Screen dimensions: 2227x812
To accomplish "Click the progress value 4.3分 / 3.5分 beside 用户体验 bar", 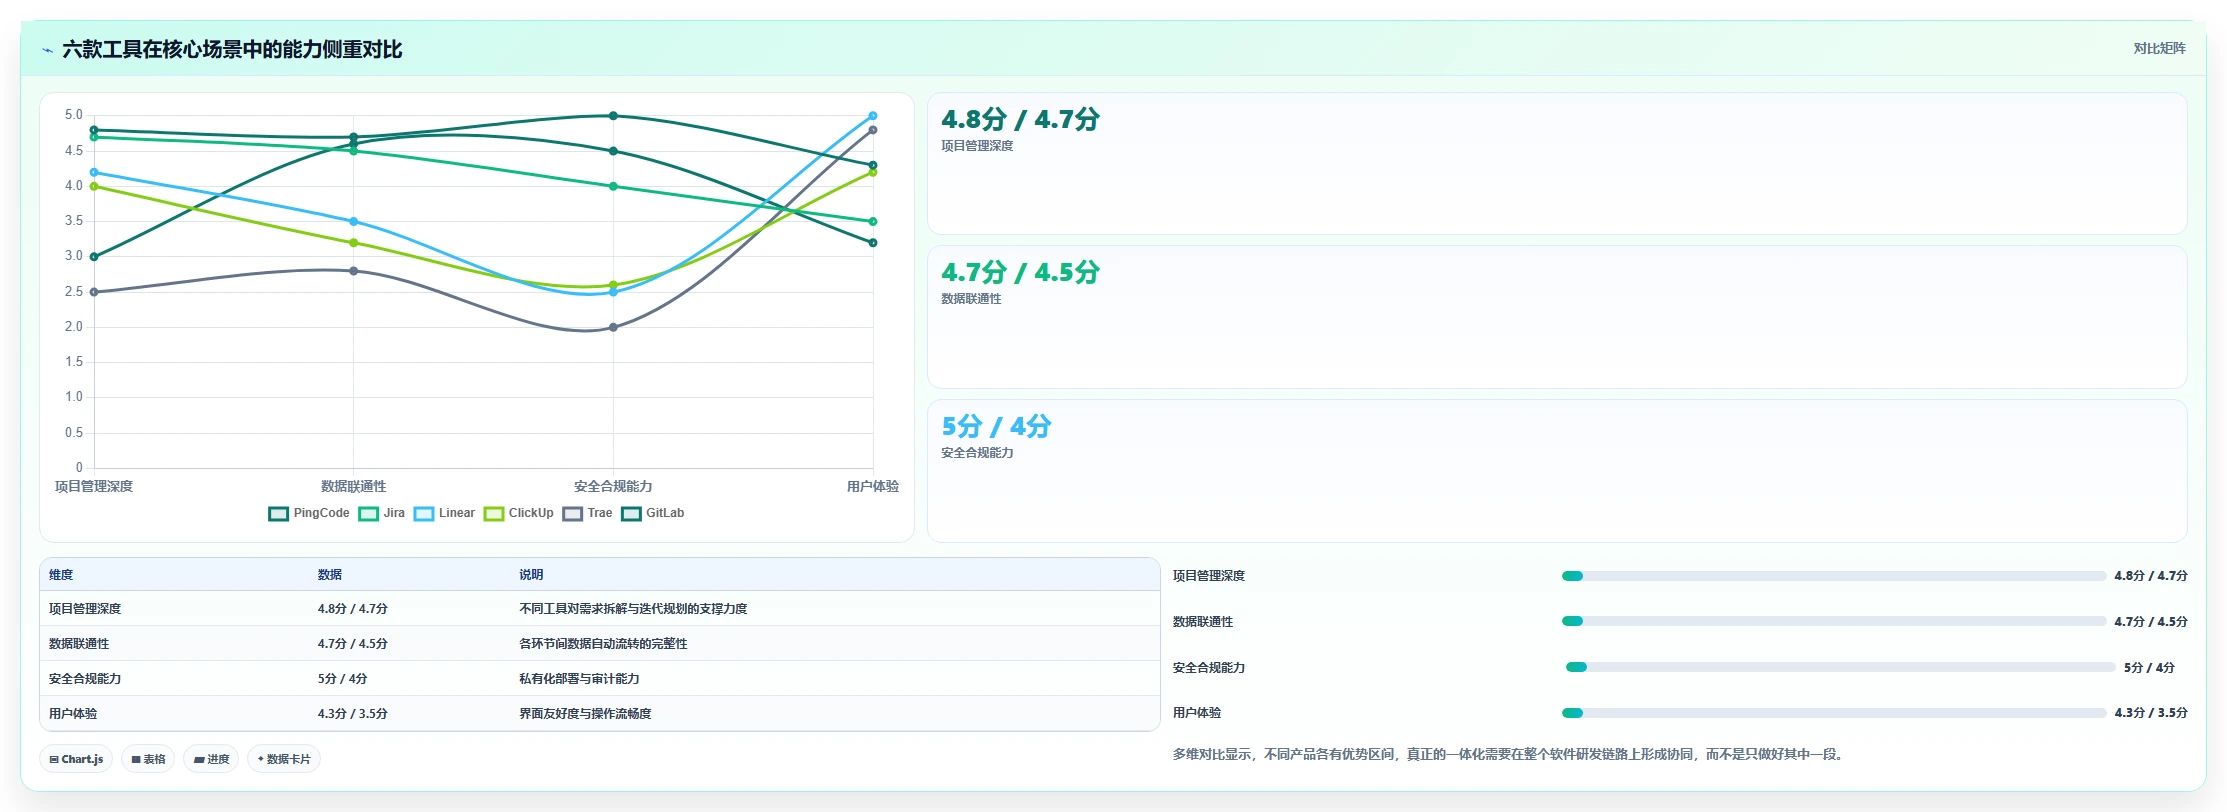I will click(x=2151, y=713).
